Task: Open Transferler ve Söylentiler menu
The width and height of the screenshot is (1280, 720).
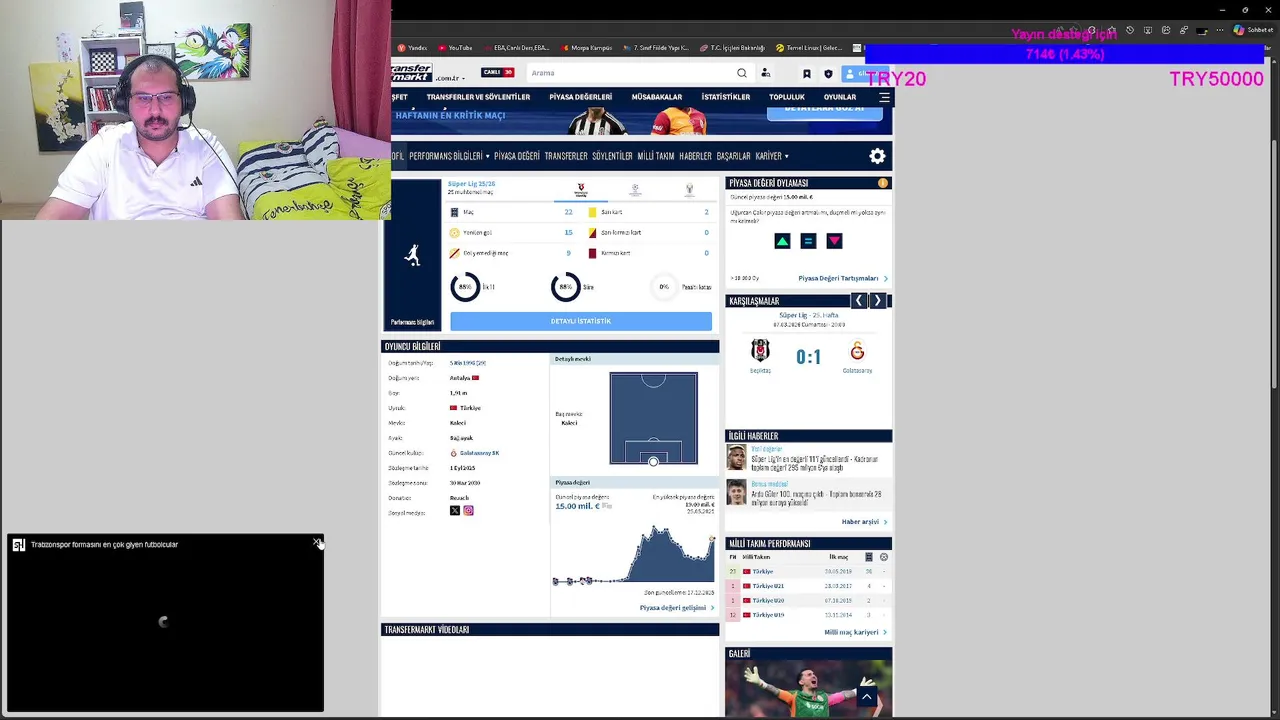Action: [478, 97]
